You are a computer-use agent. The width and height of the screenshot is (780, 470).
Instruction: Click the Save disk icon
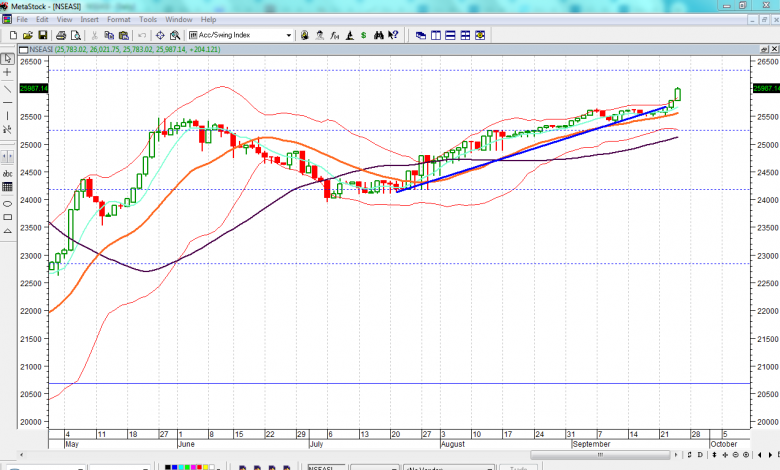coord(41,35)
